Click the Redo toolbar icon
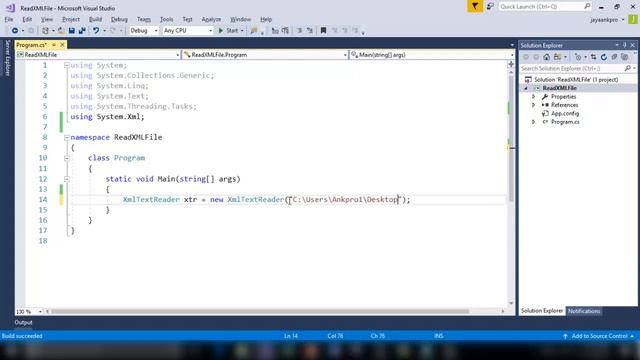640x360 pixels. pyautogui.click(x=113, y=31)
